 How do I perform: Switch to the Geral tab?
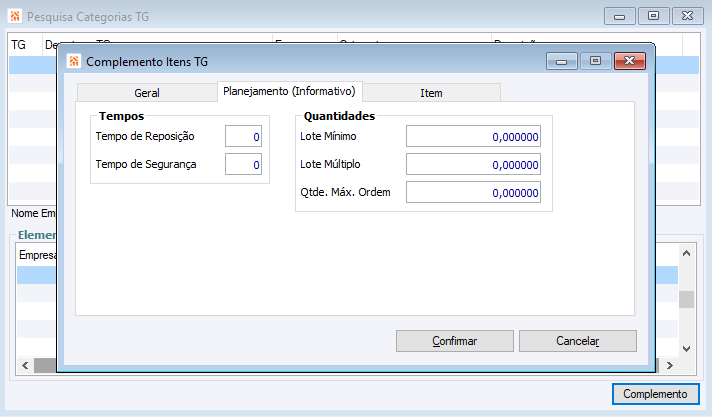147,93
